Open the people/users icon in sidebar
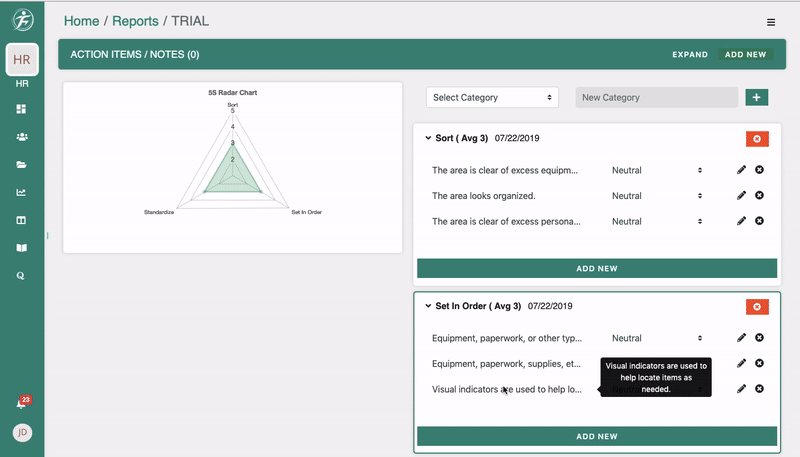This screenshot has width=800, height=457. coord(21,137)
